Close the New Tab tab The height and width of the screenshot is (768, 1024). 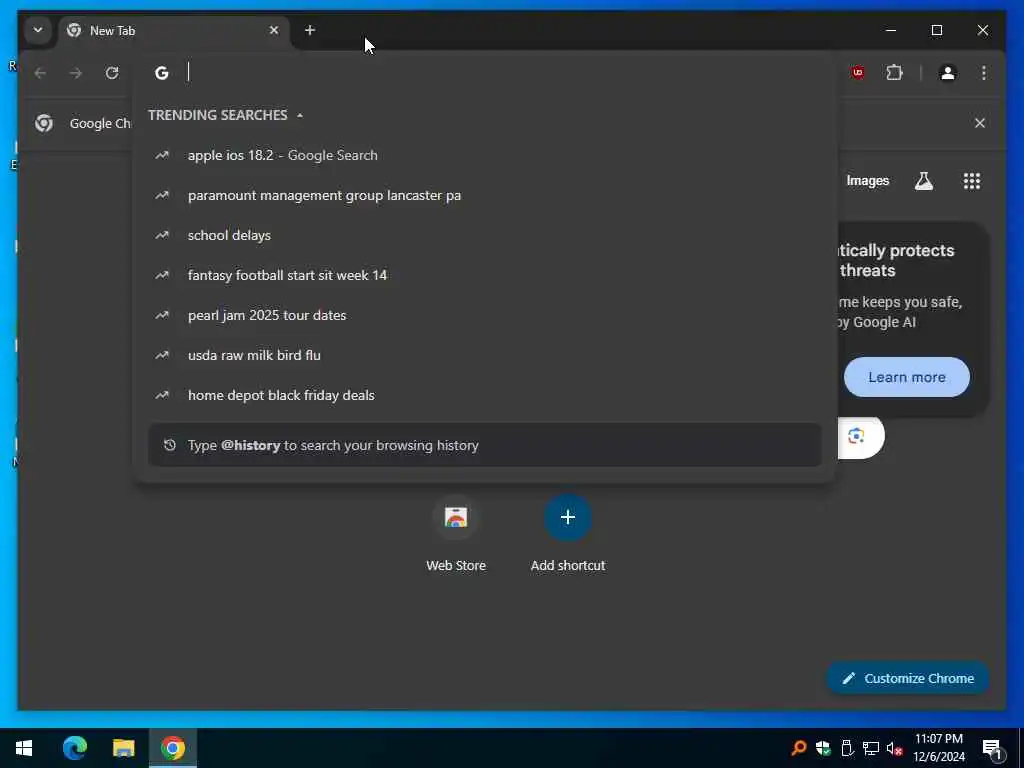coord(274,30)
